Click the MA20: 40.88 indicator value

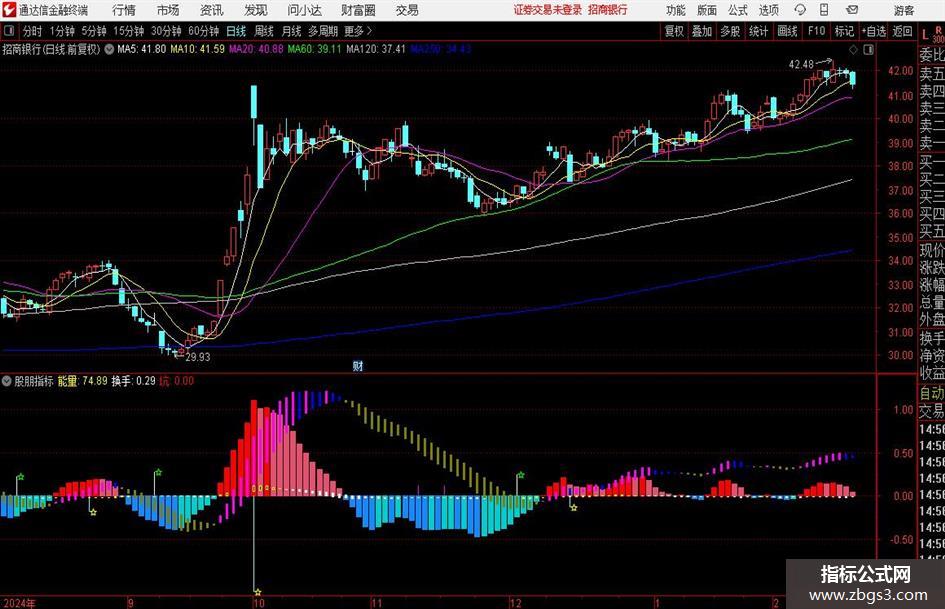[x=256, y=49]
